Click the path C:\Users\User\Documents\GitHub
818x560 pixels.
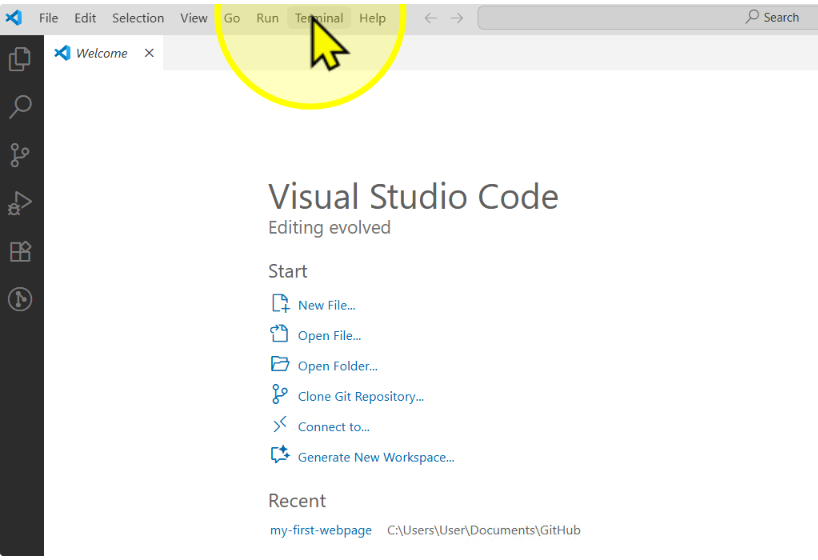[484, 530]
